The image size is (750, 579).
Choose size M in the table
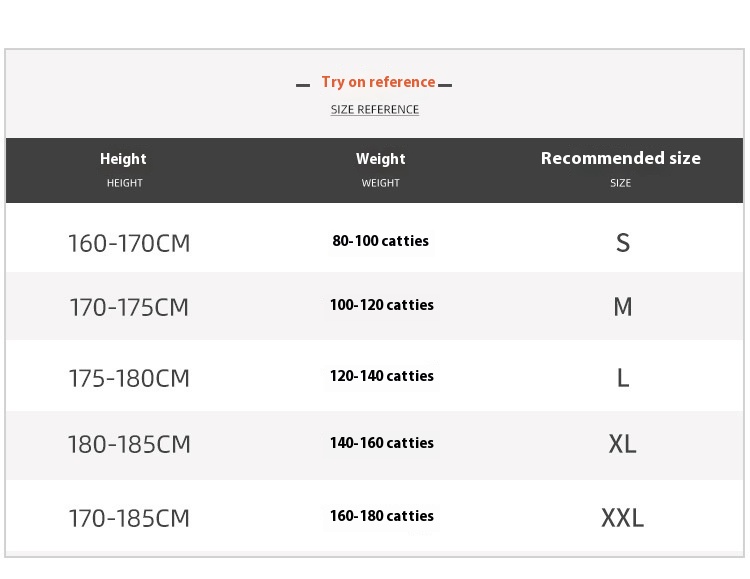[623, 307]
